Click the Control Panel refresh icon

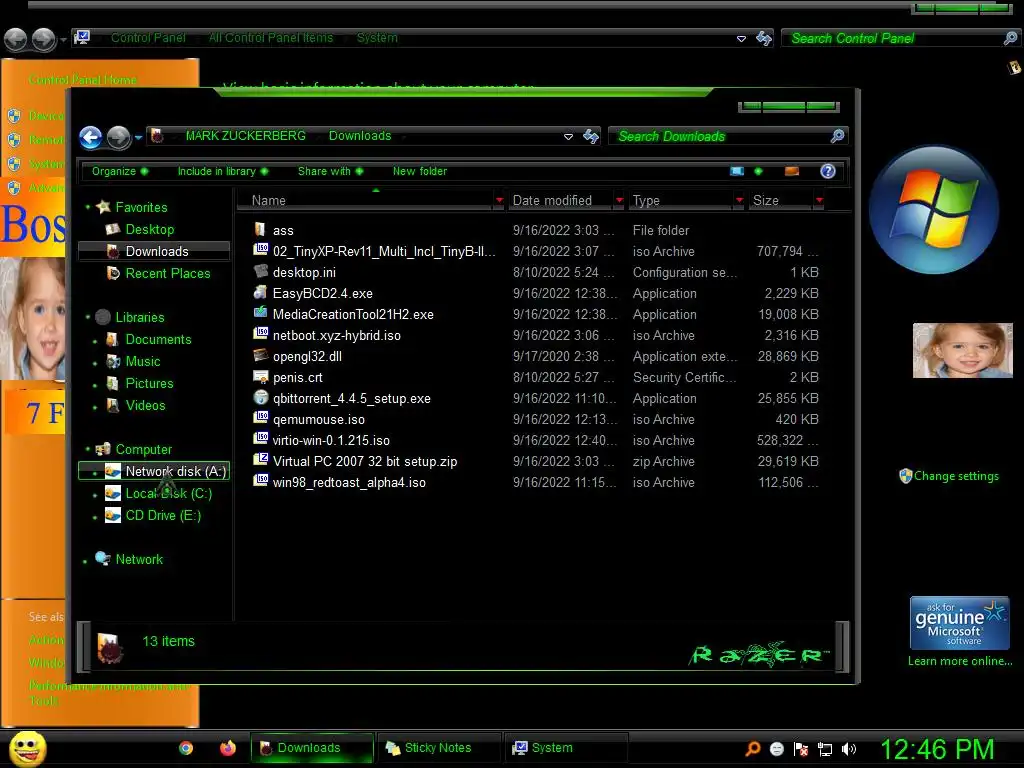pyautogui.click(x=763, y=39)
